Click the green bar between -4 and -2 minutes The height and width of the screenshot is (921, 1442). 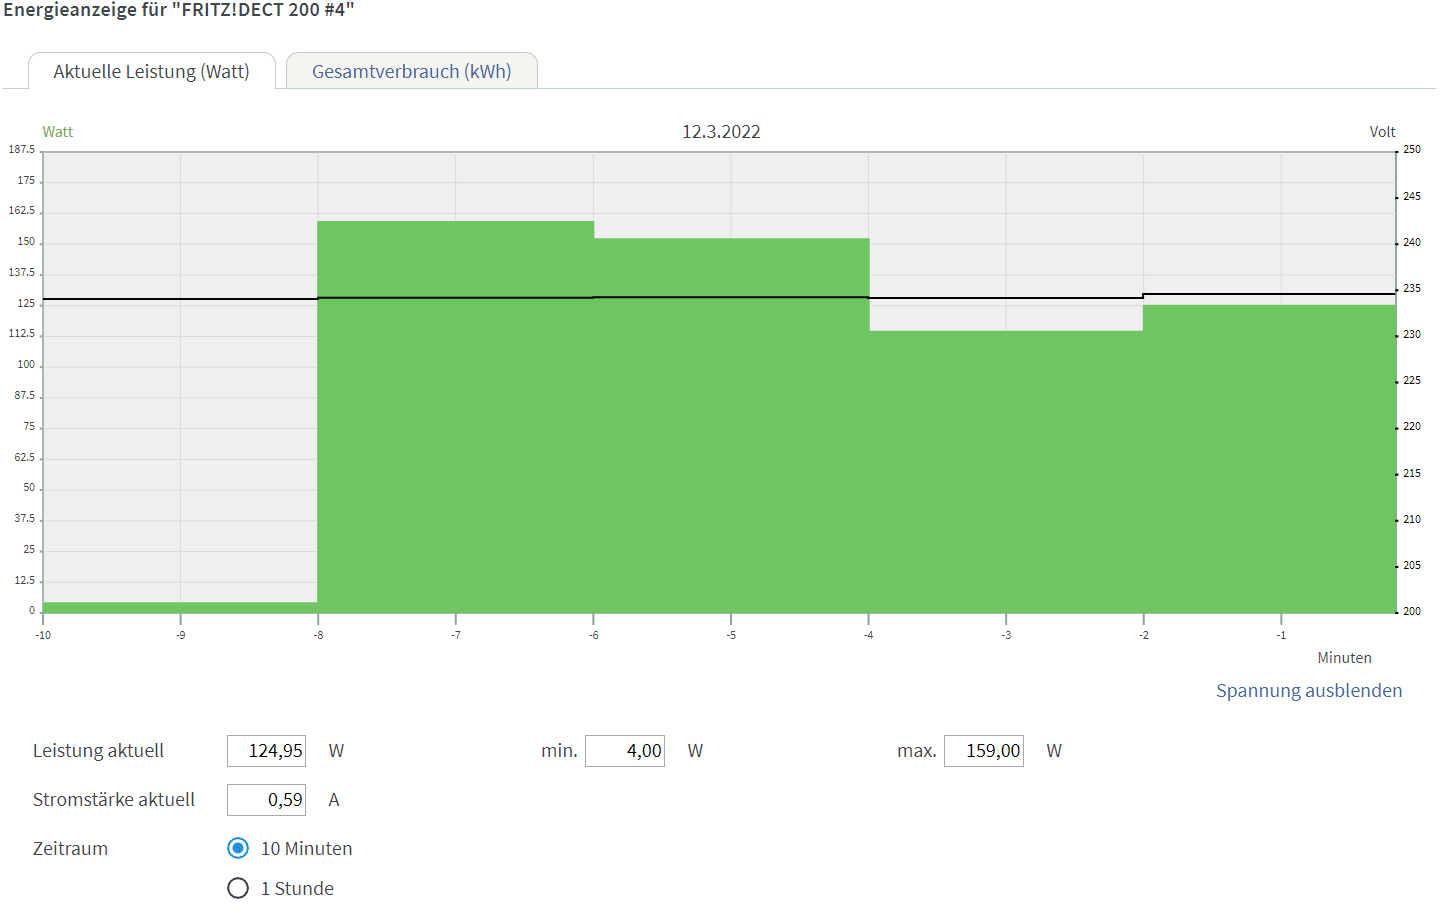[x=1006, y=470]
